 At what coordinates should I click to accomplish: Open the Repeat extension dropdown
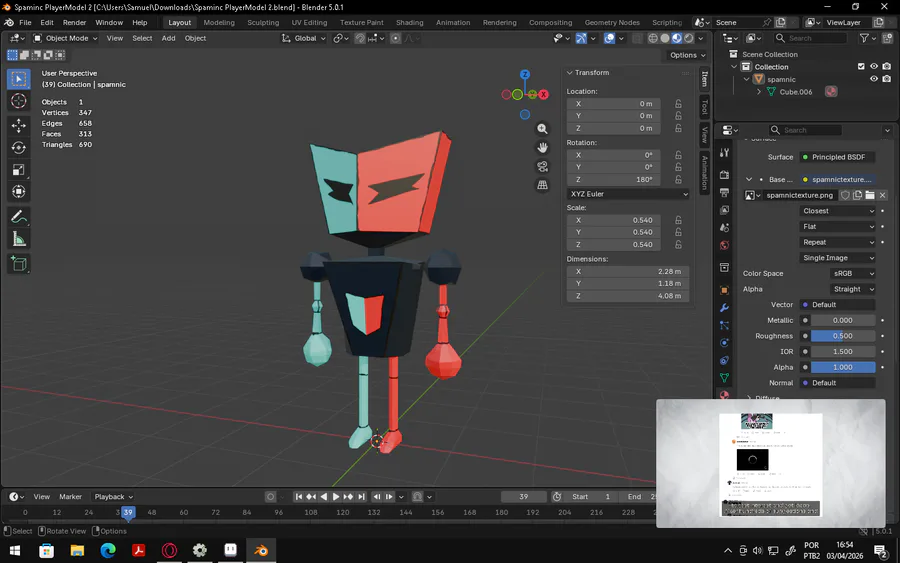(837, 242)
